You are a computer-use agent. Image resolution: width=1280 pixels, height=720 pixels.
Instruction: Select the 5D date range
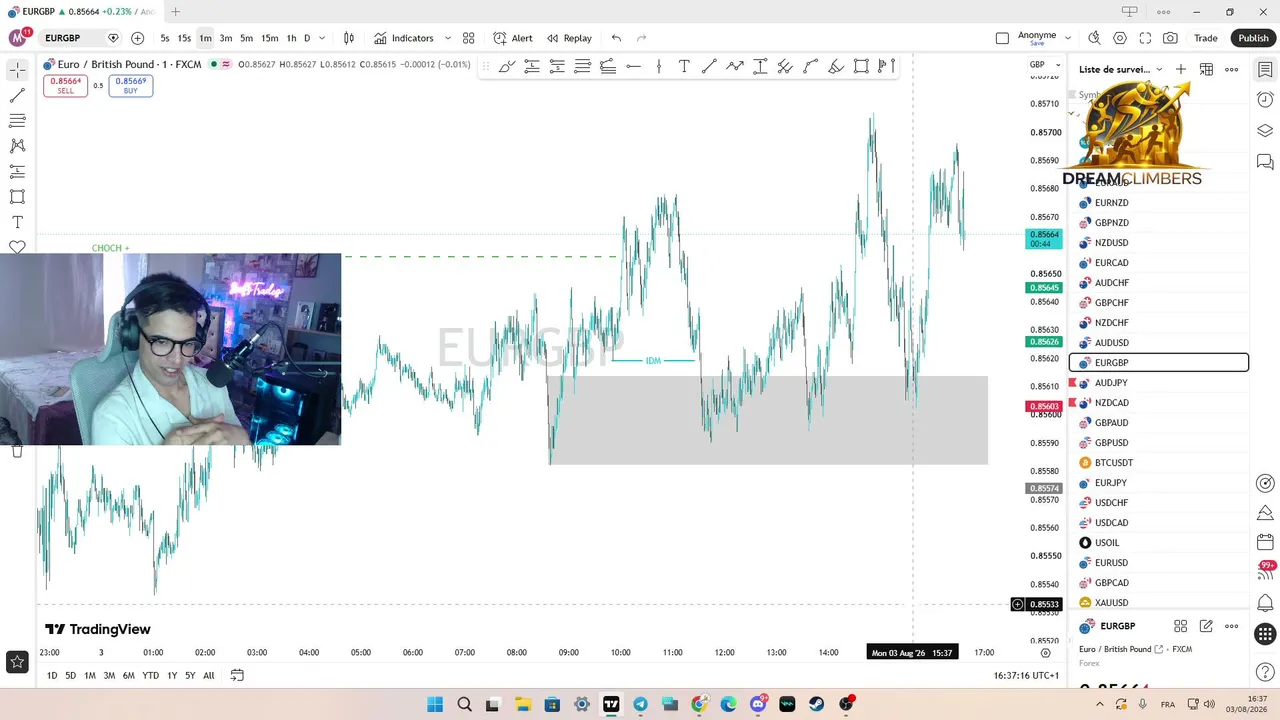tap(70, 676)
